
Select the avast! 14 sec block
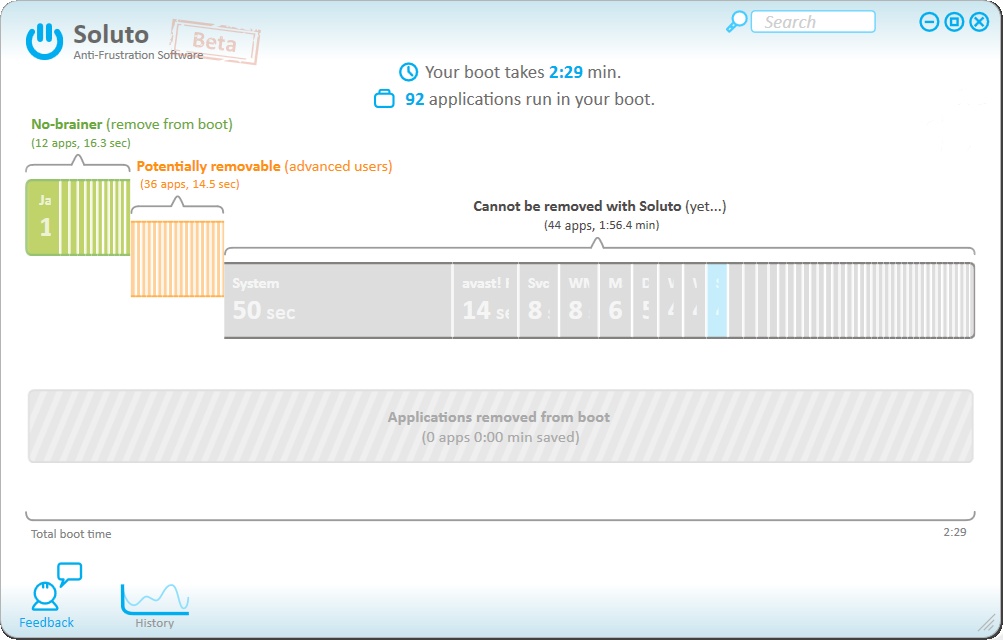485,300
